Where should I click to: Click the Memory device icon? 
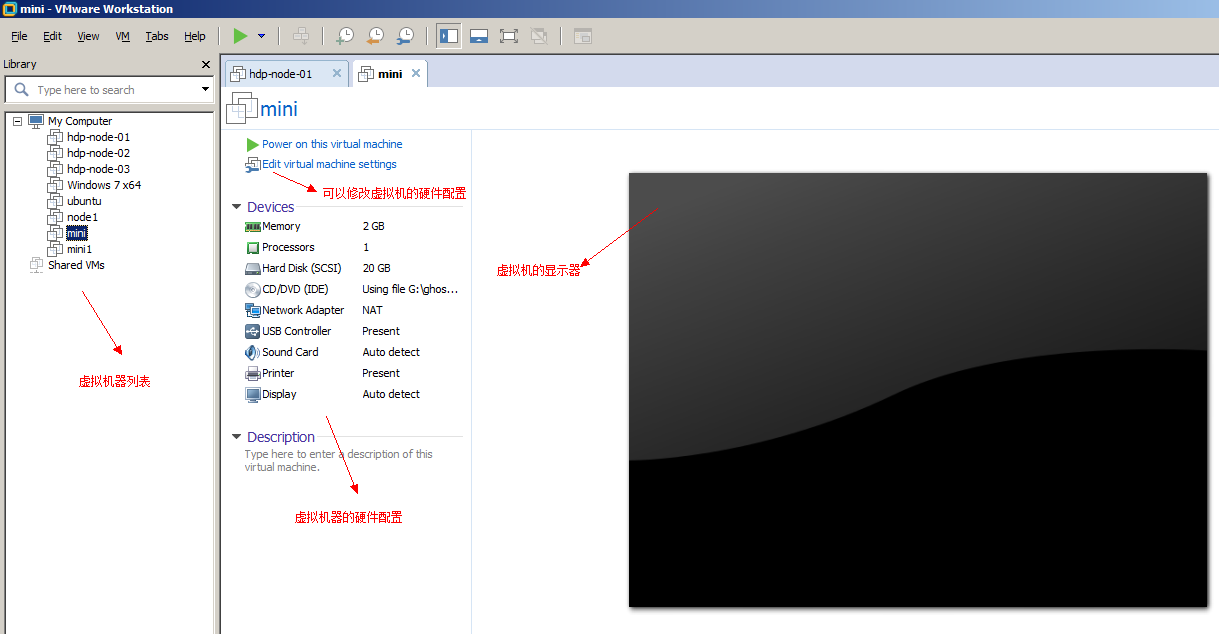tap(253, 226)
